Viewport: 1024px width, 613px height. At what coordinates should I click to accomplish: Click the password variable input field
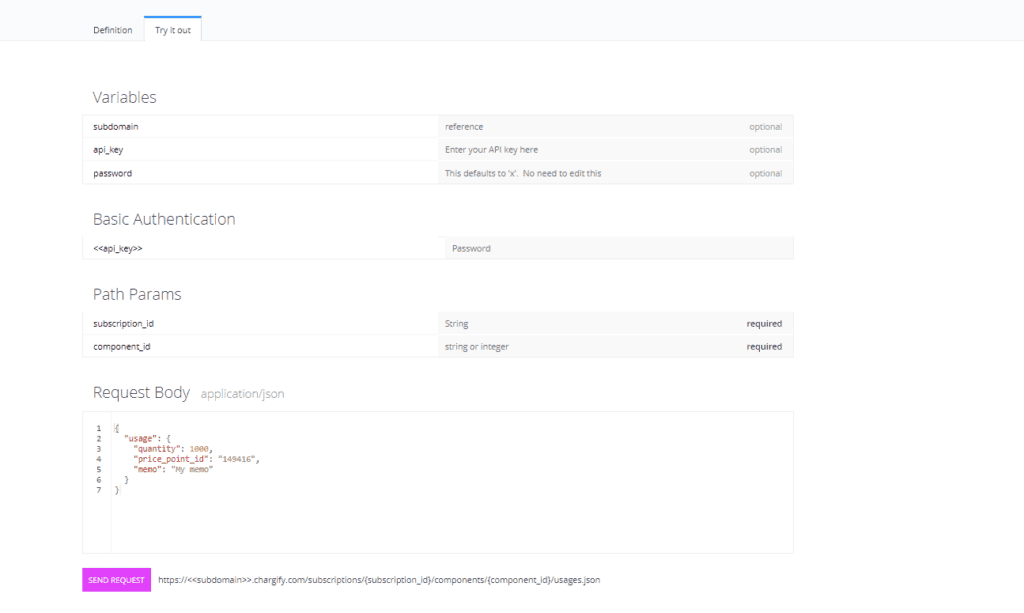click(615, 173)
